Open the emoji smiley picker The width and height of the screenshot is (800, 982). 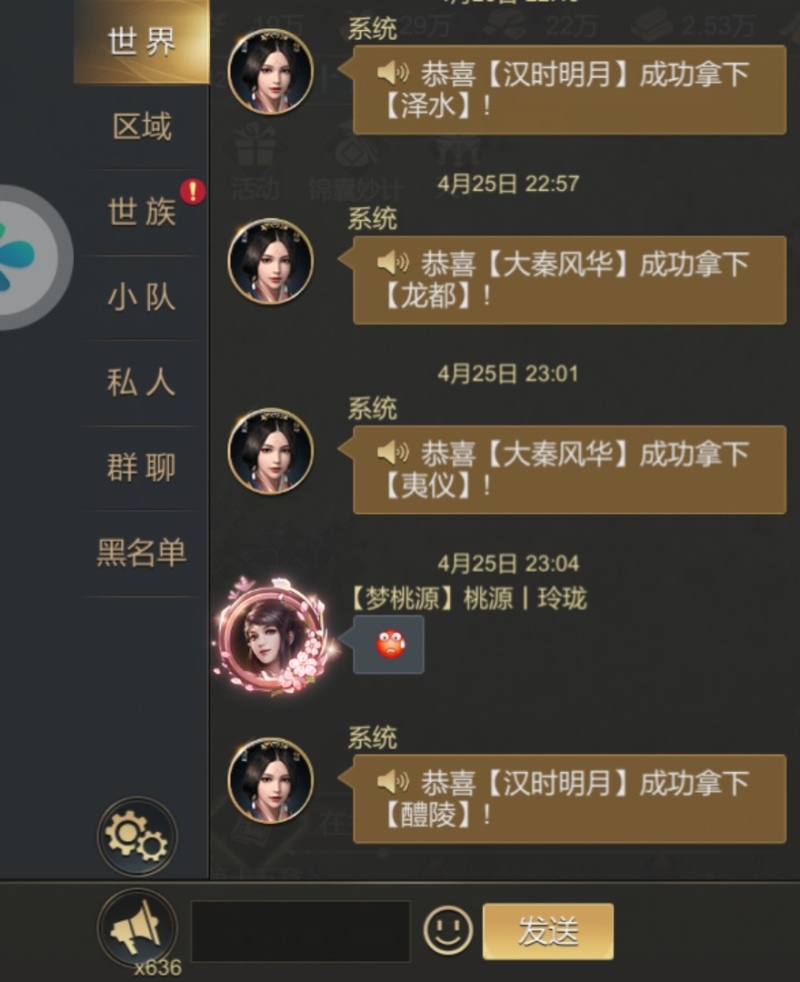tap(447, 930)
